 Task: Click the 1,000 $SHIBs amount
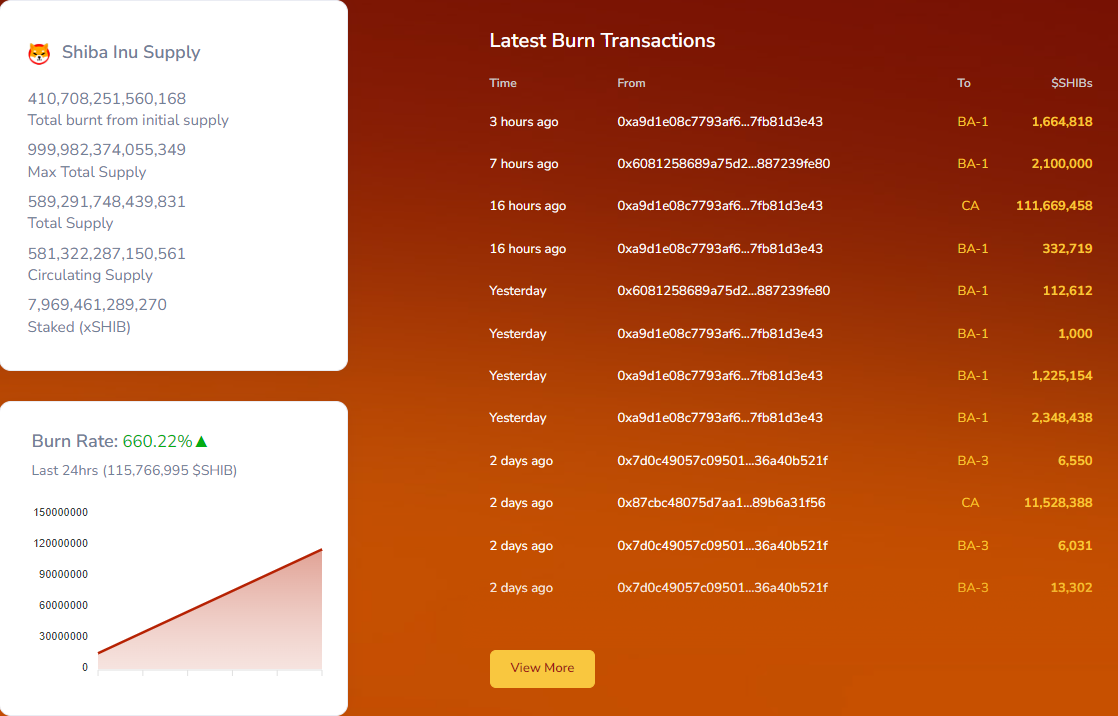[x=1075, y=334]
